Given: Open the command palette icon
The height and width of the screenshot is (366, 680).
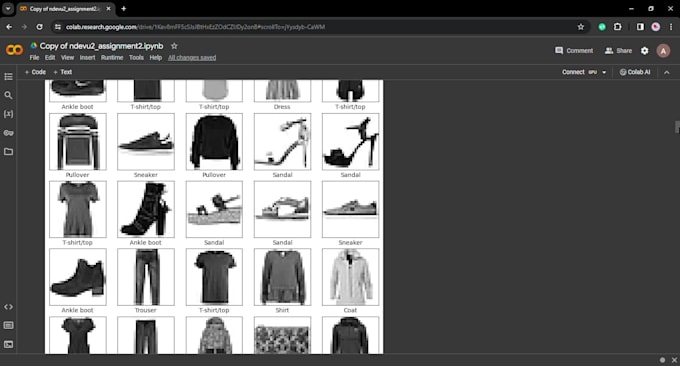Looking at the screenshot, I should point(8,325).
